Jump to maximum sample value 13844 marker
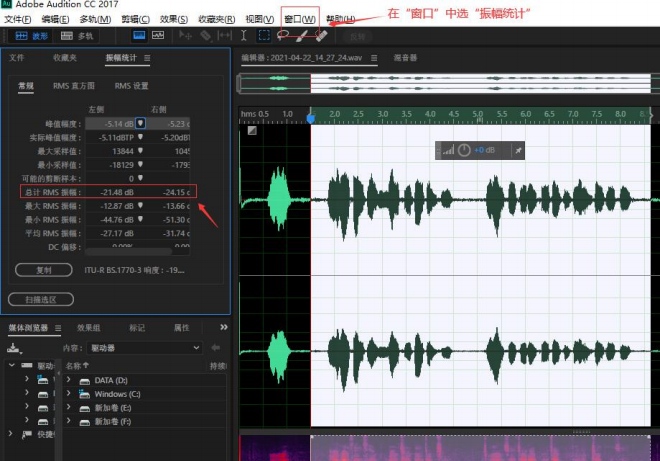The height and width of the screenshot is (461, 660). click(x=141, y=151)
